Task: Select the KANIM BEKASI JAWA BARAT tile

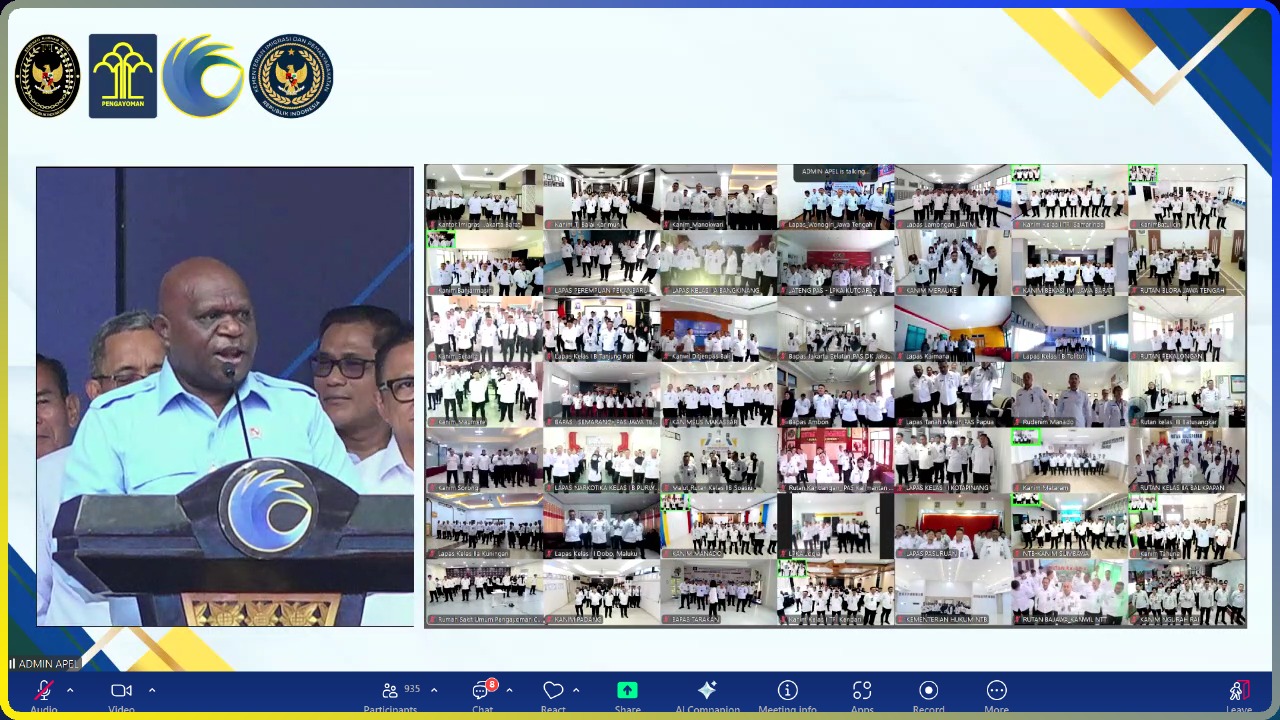Action: pos(1070,263)
